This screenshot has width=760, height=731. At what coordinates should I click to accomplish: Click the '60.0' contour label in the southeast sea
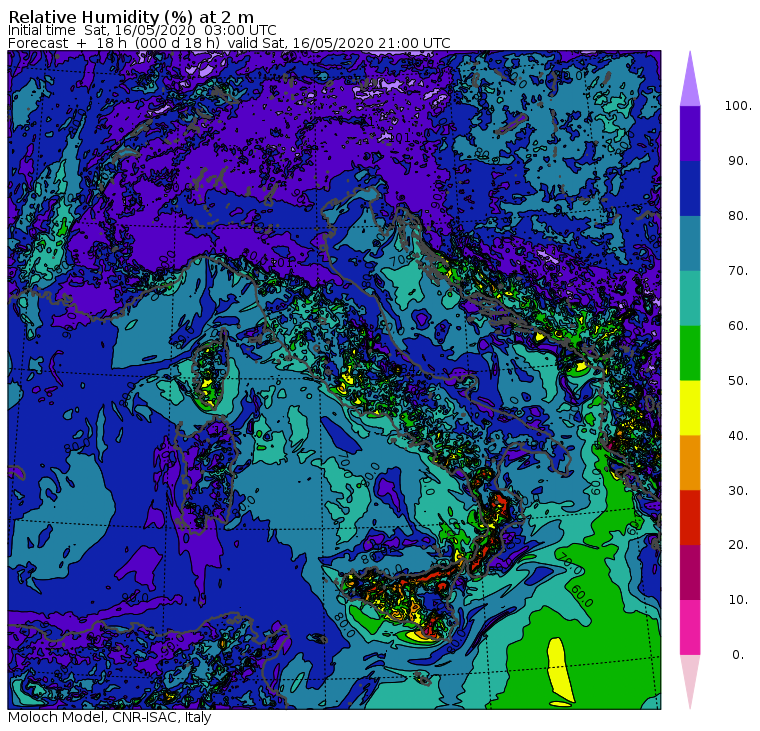tap(582, 596)
